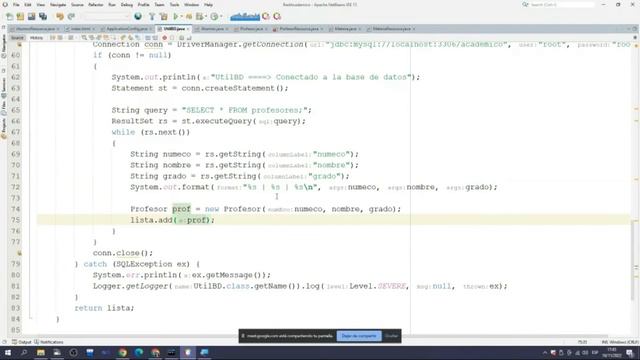Click the first circular profiler icon after memory bar
640x360 pixels.
pos(266,16)
